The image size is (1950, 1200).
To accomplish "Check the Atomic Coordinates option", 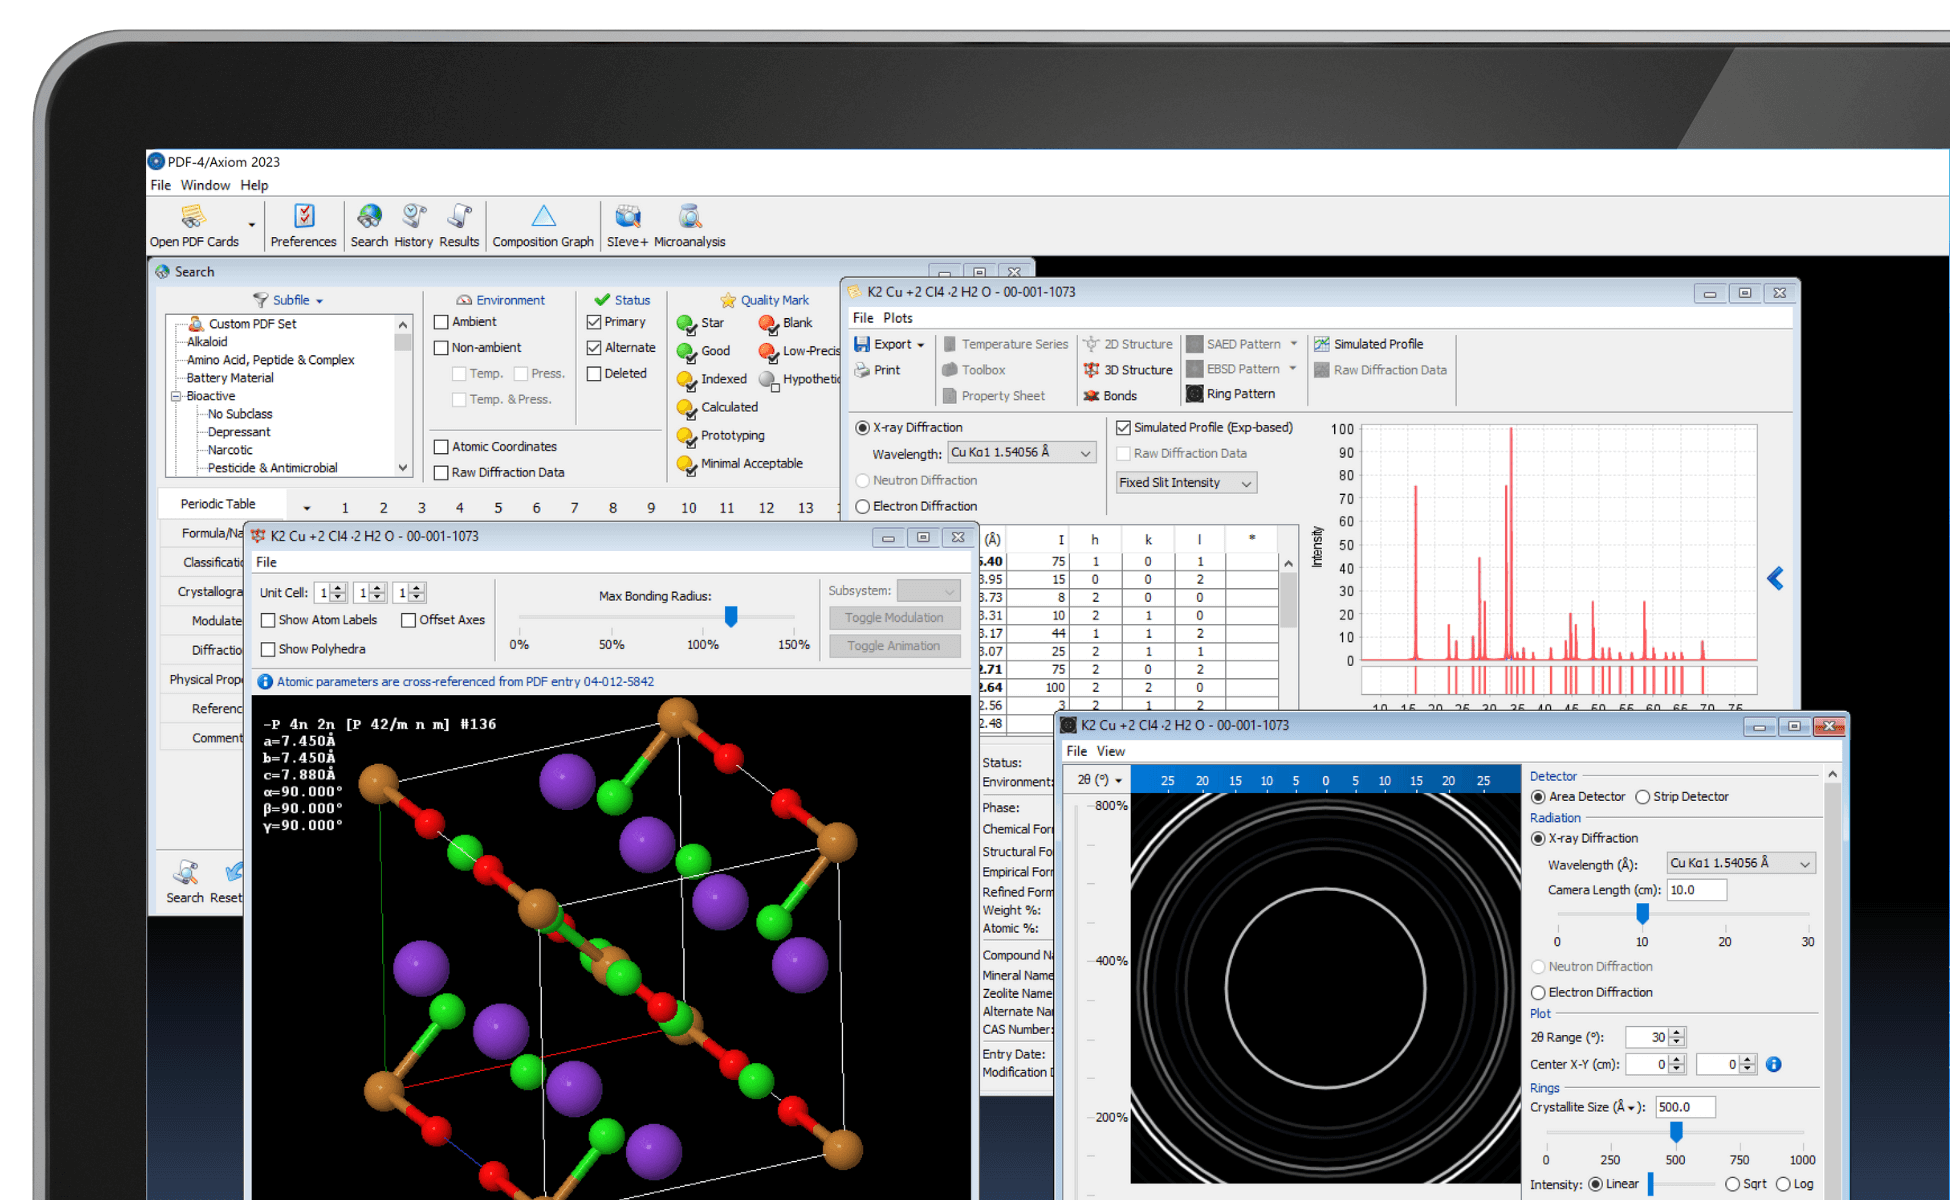I will (x=441, y=447).
